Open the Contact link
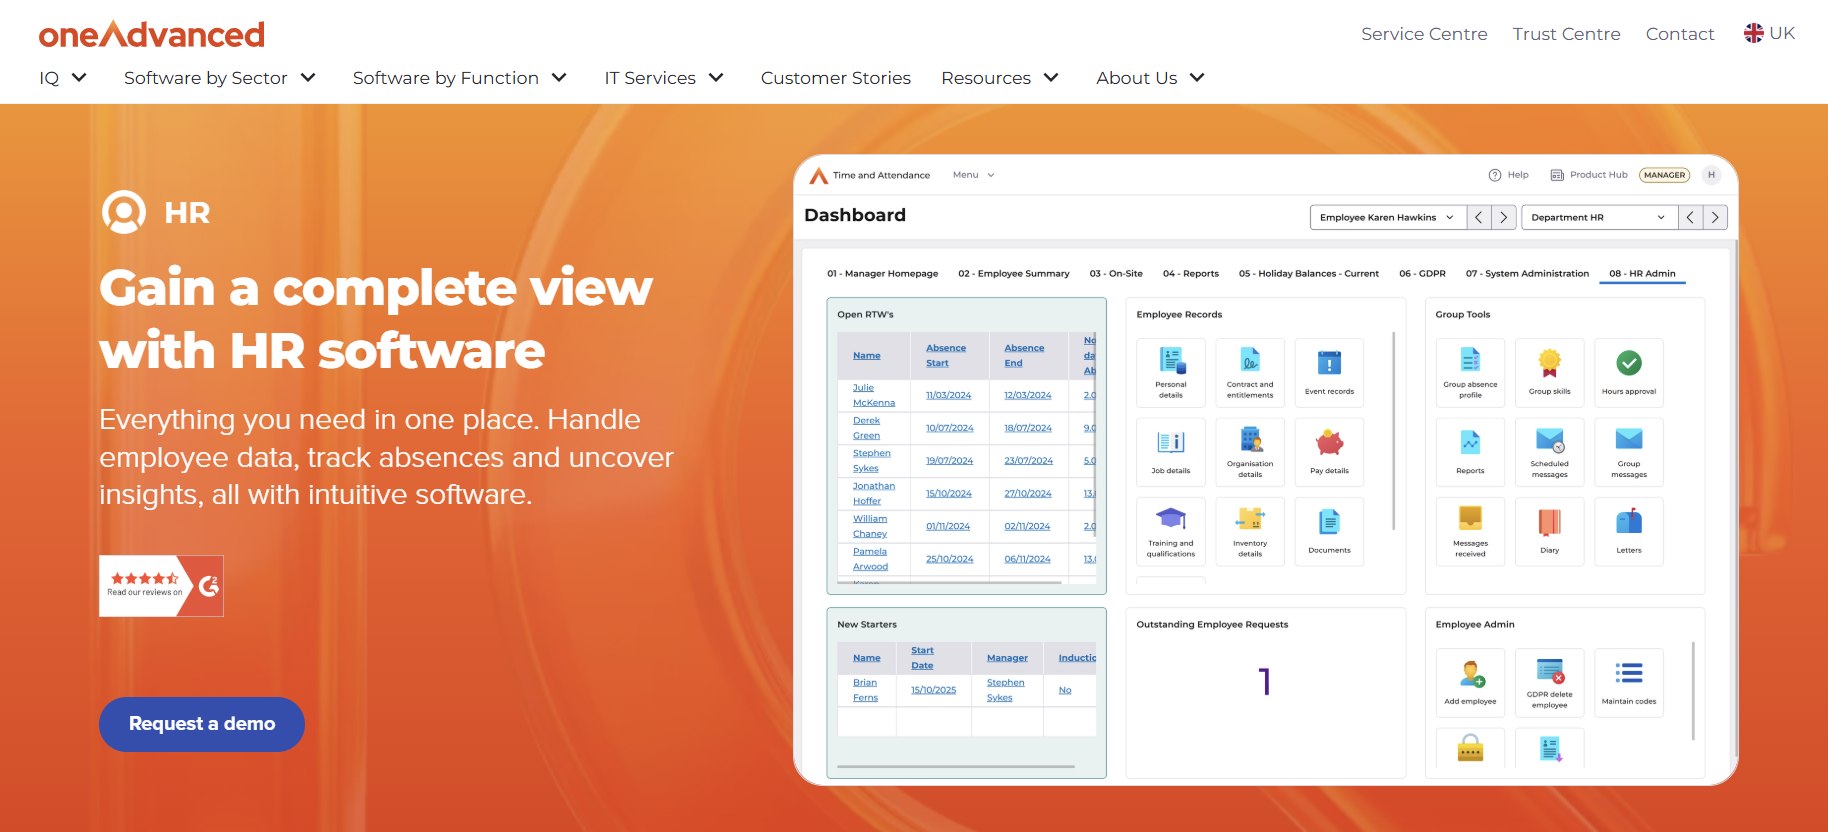1828x832 pixels. (x=1680, y=34)
